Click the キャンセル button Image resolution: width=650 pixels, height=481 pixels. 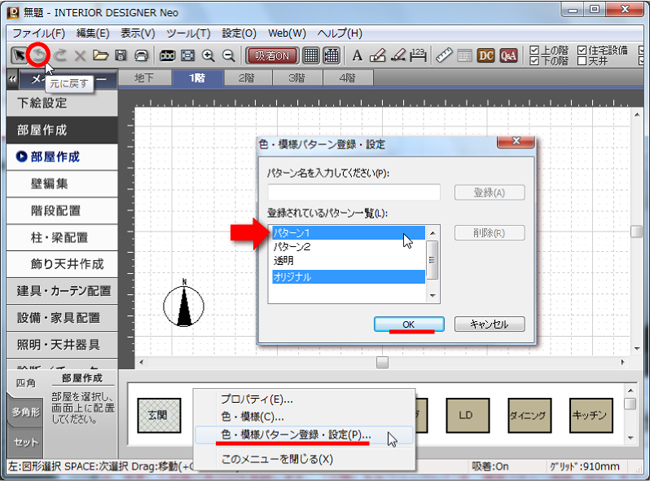point(489,324)
